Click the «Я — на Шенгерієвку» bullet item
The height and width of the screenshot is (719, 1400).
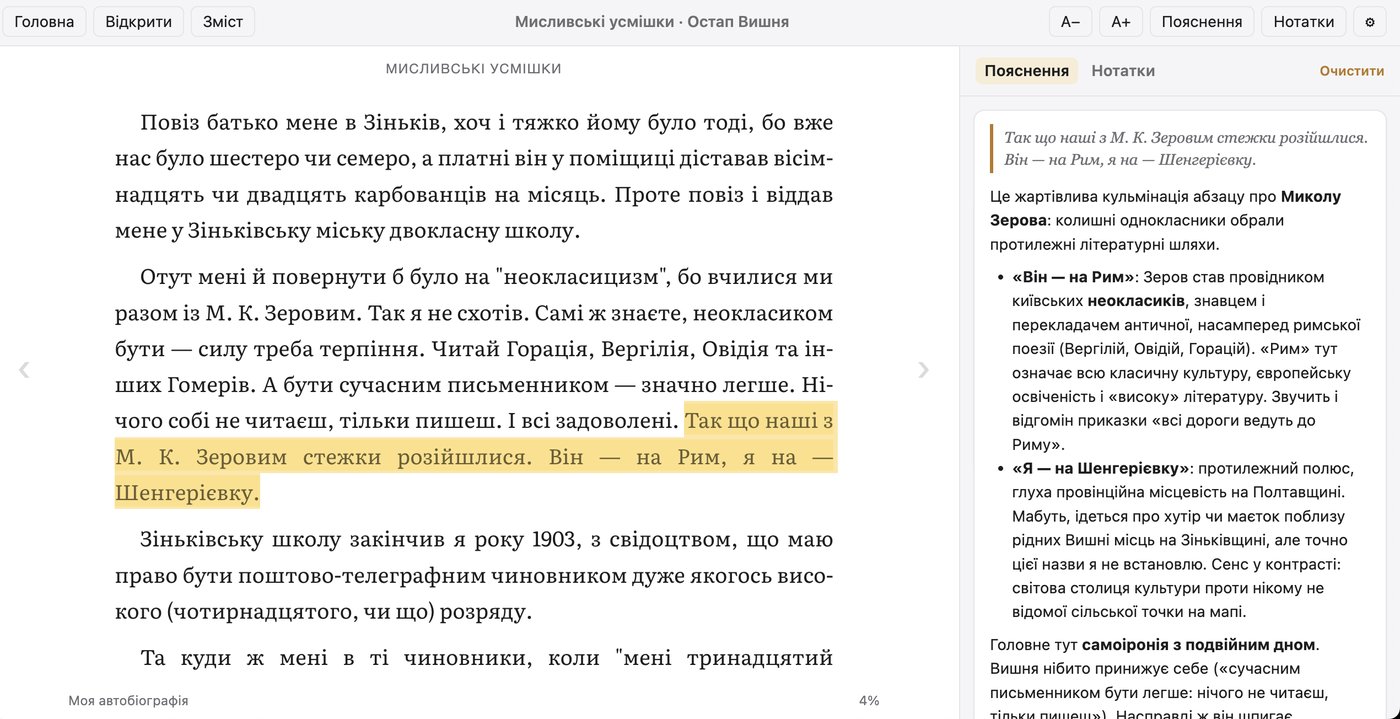1186,540
